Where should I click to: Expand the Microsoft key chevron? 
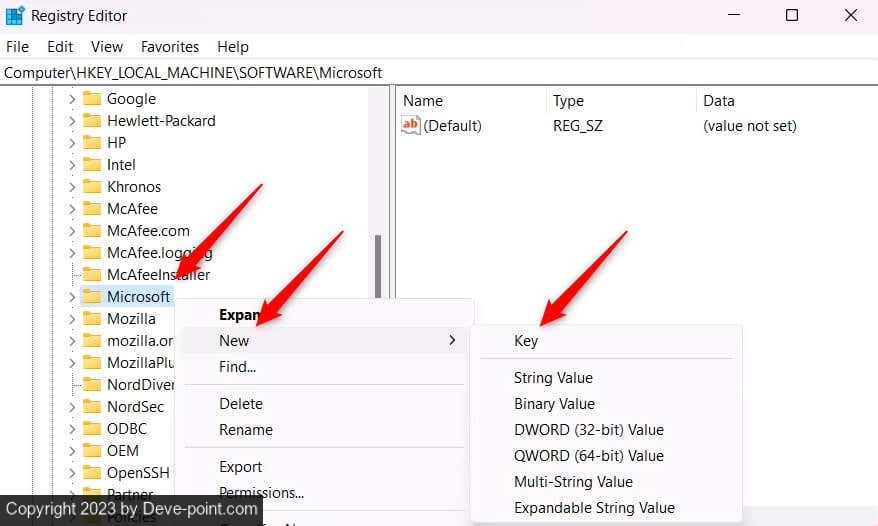click(71, 297)
